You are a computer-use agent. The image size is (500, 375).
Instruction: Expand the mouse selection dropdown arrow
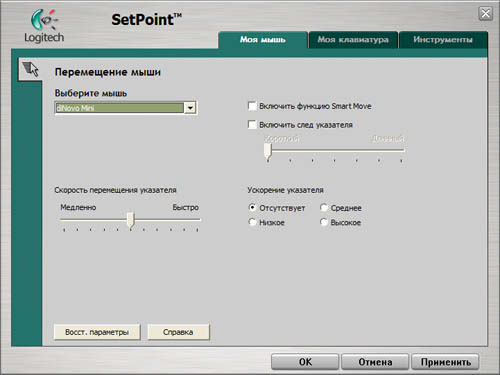click(190, 108)
